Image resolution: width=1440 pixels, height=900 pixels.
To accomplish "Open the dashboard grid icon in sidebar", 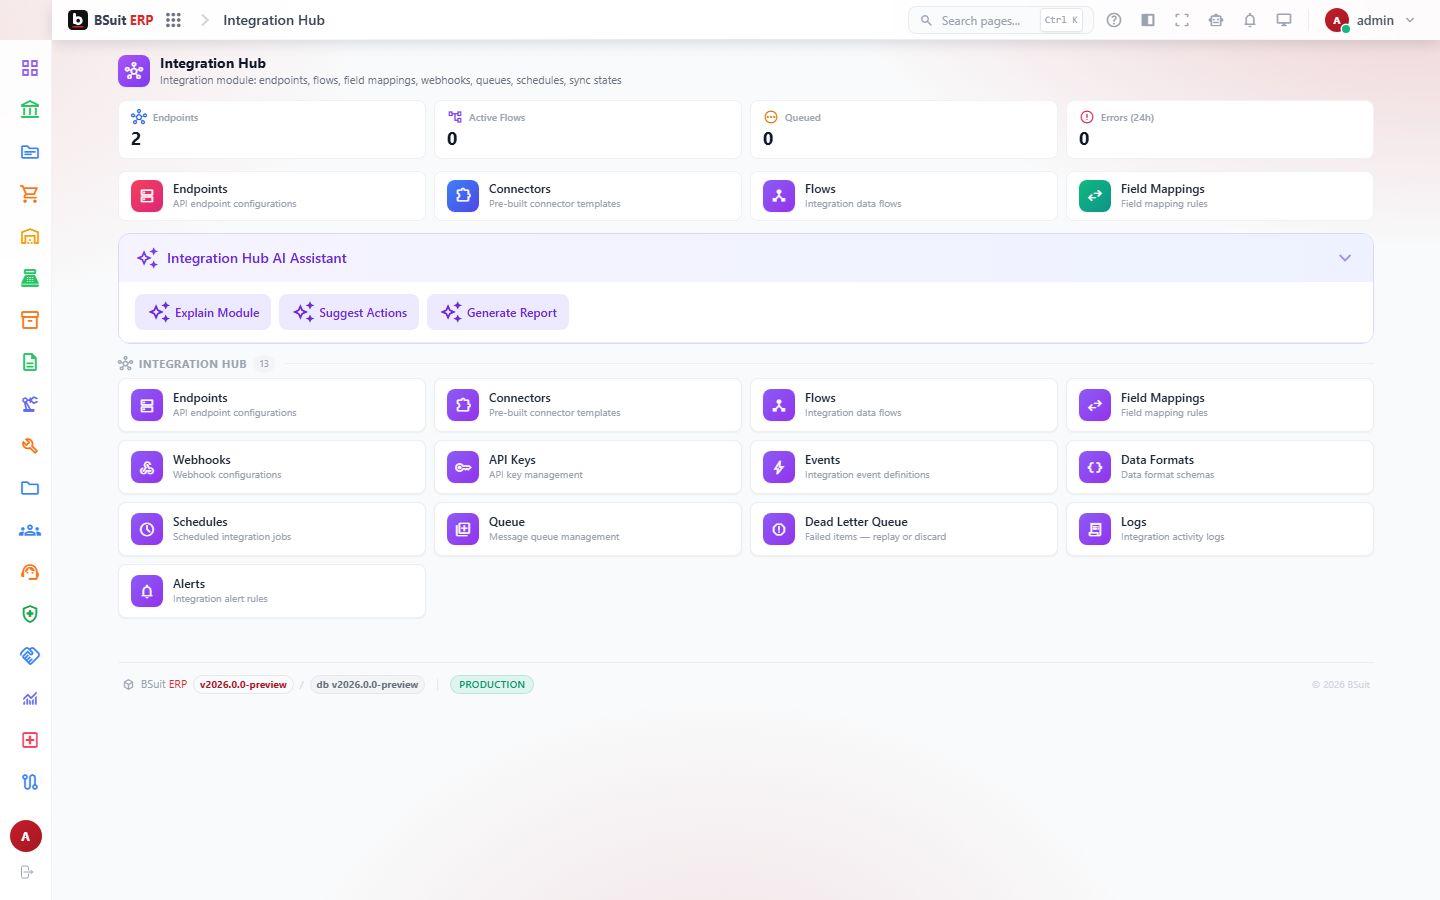I will click(x=30, y=68).
